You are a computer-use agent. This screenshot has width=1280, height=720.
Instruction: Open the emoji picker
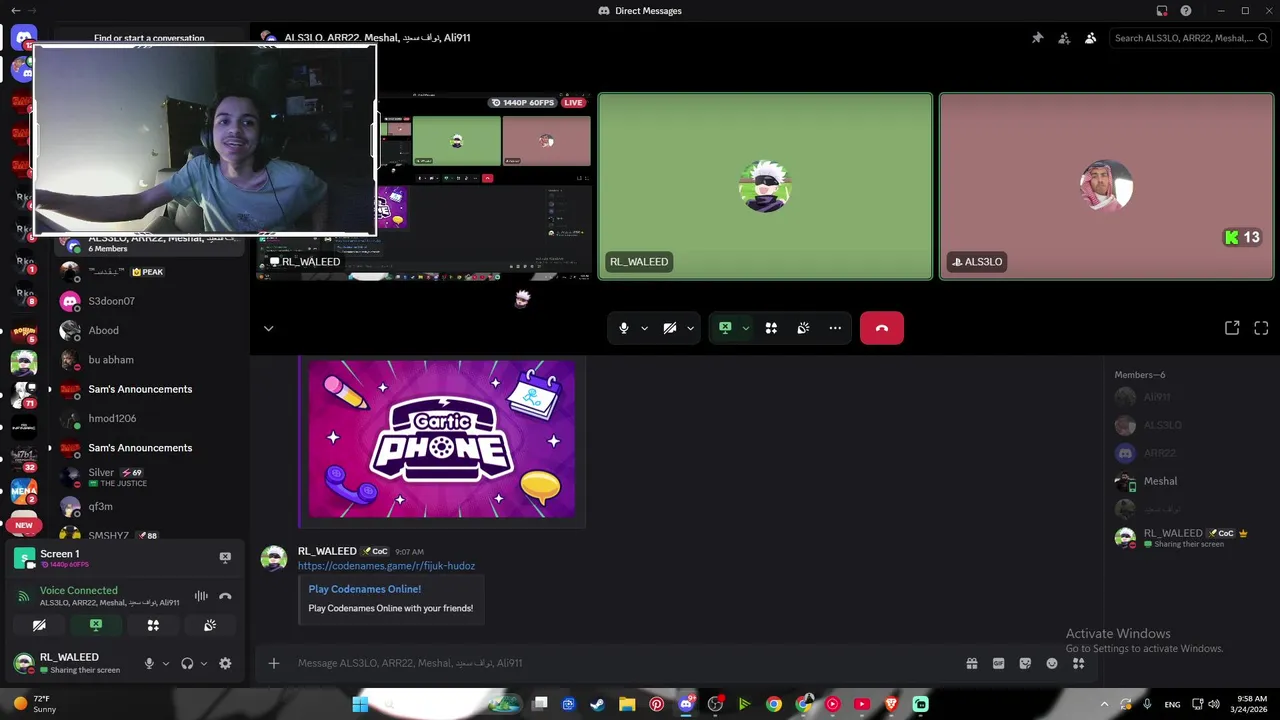point(1052,663)
